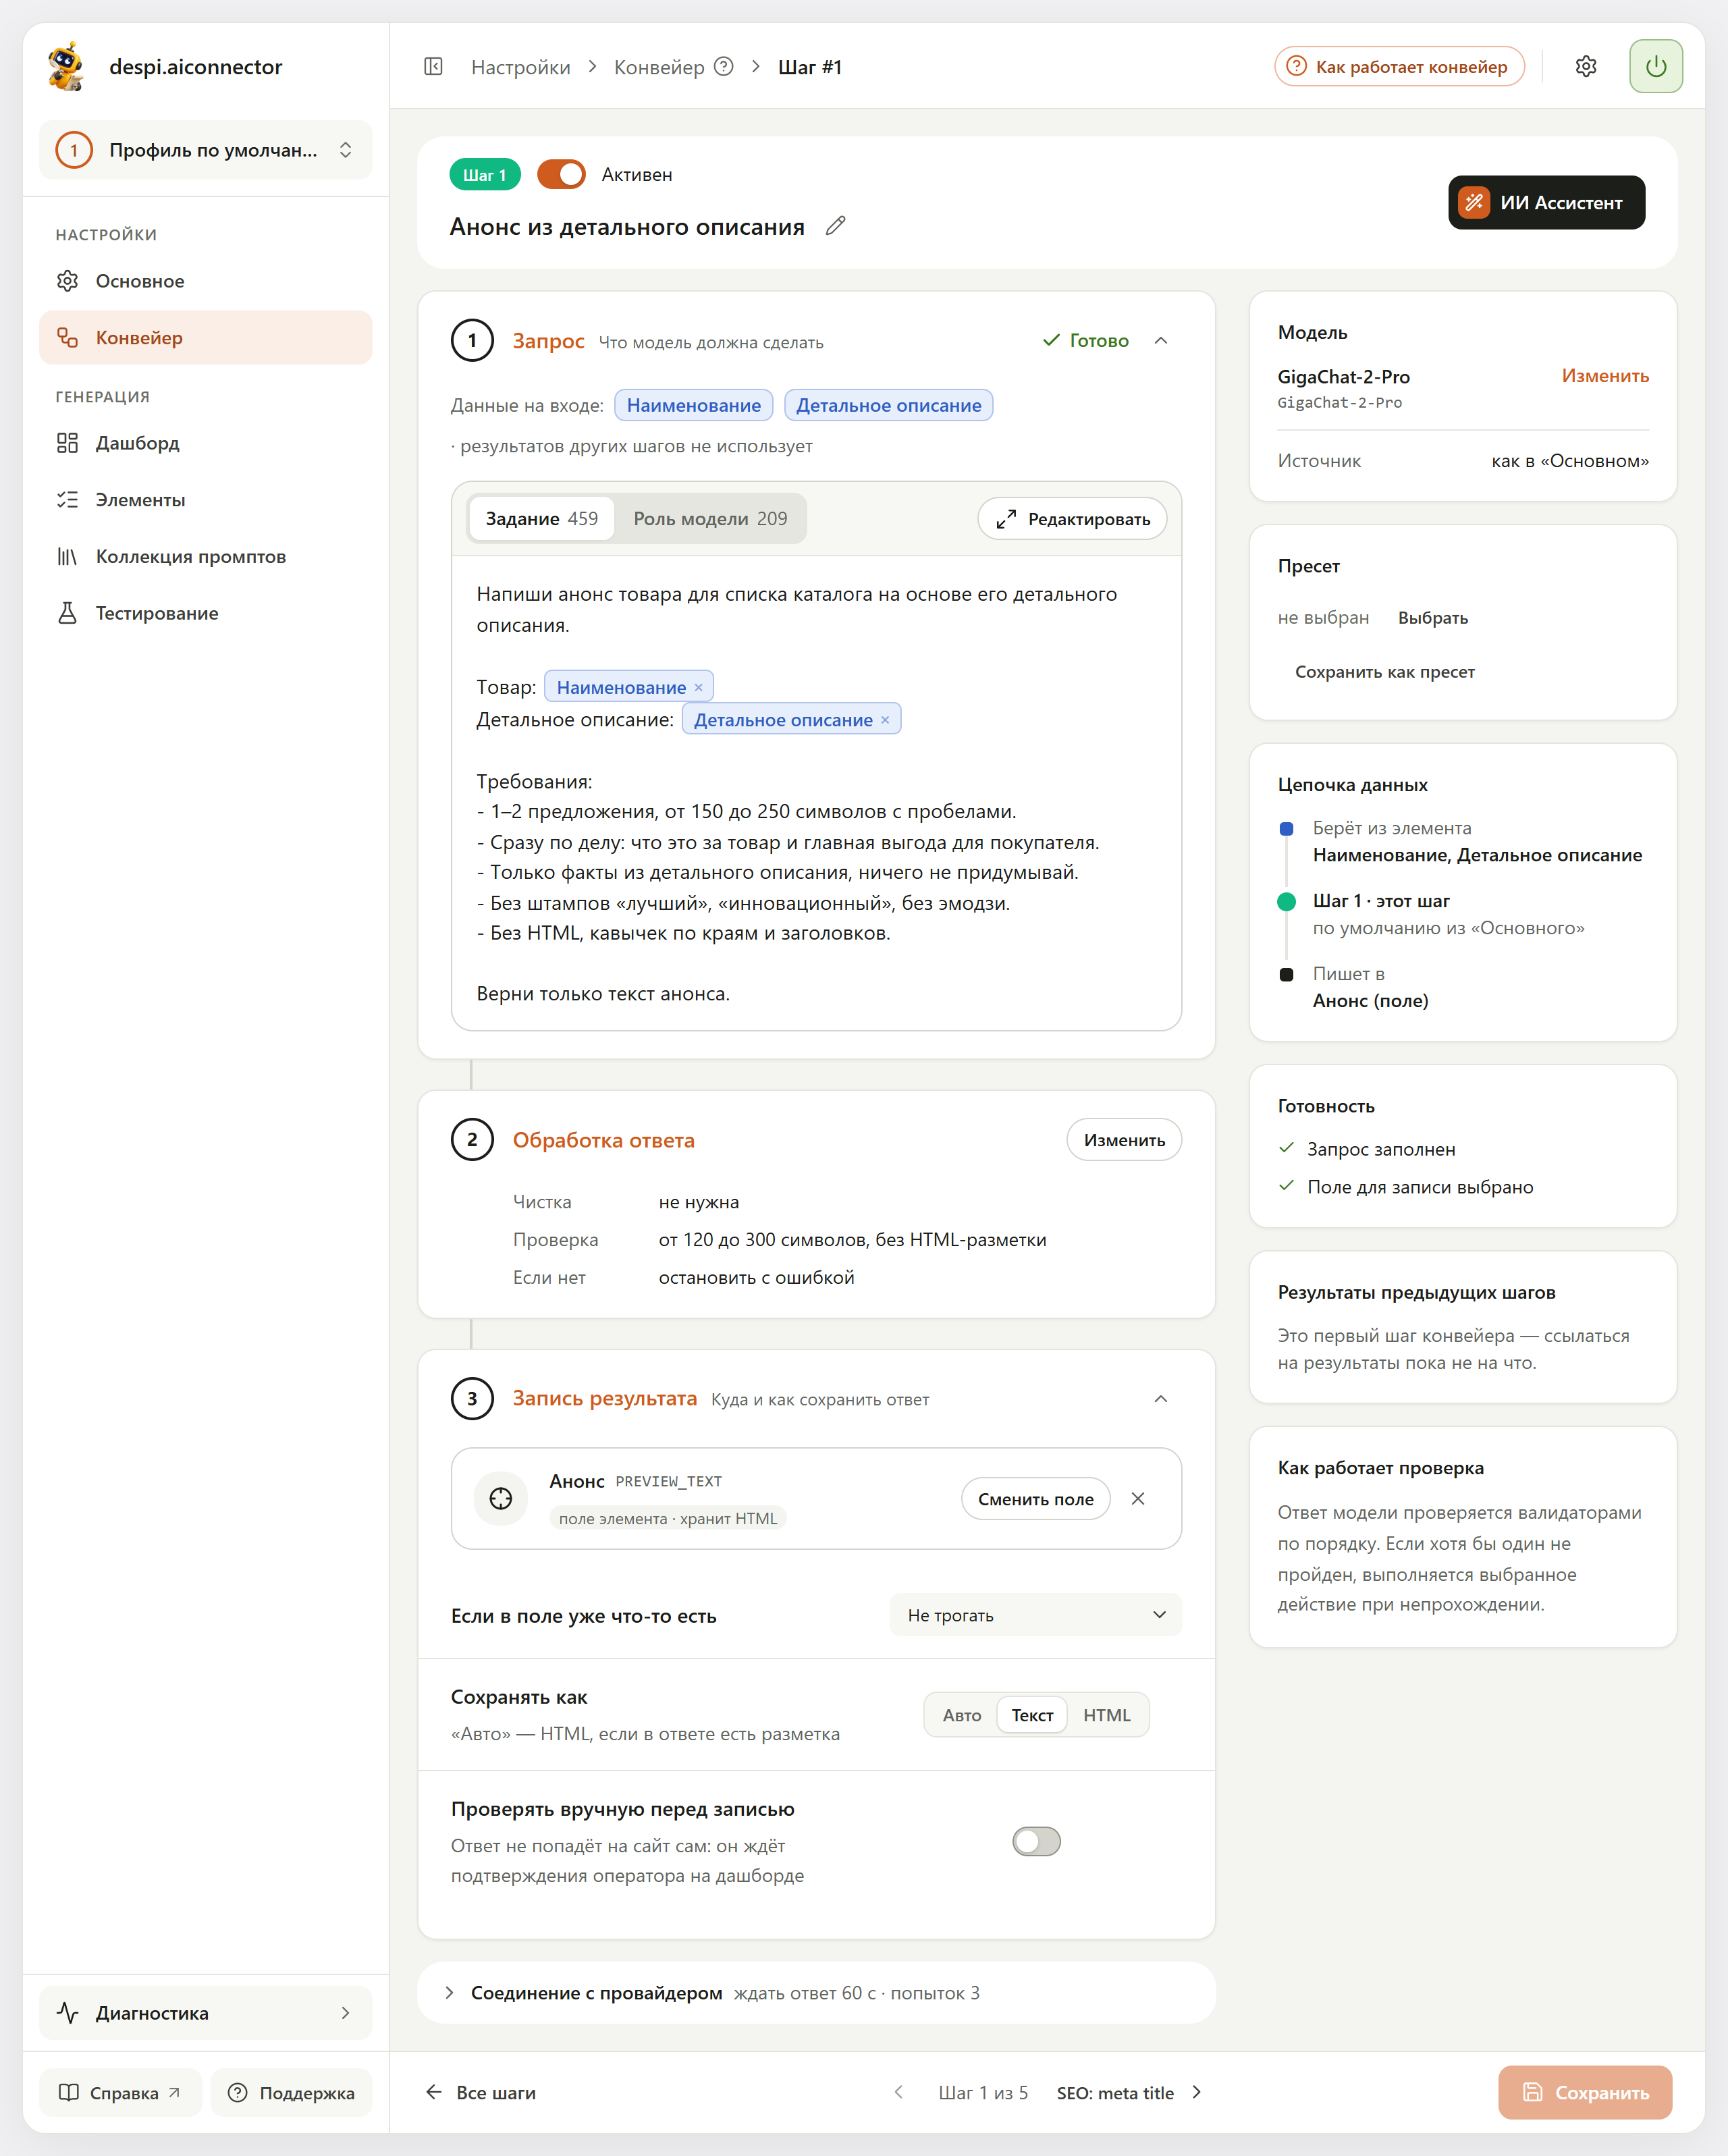Click the green power button icon
Screen dimensions: 1728x2156
pyautogui.click(x=1656, y=67)
